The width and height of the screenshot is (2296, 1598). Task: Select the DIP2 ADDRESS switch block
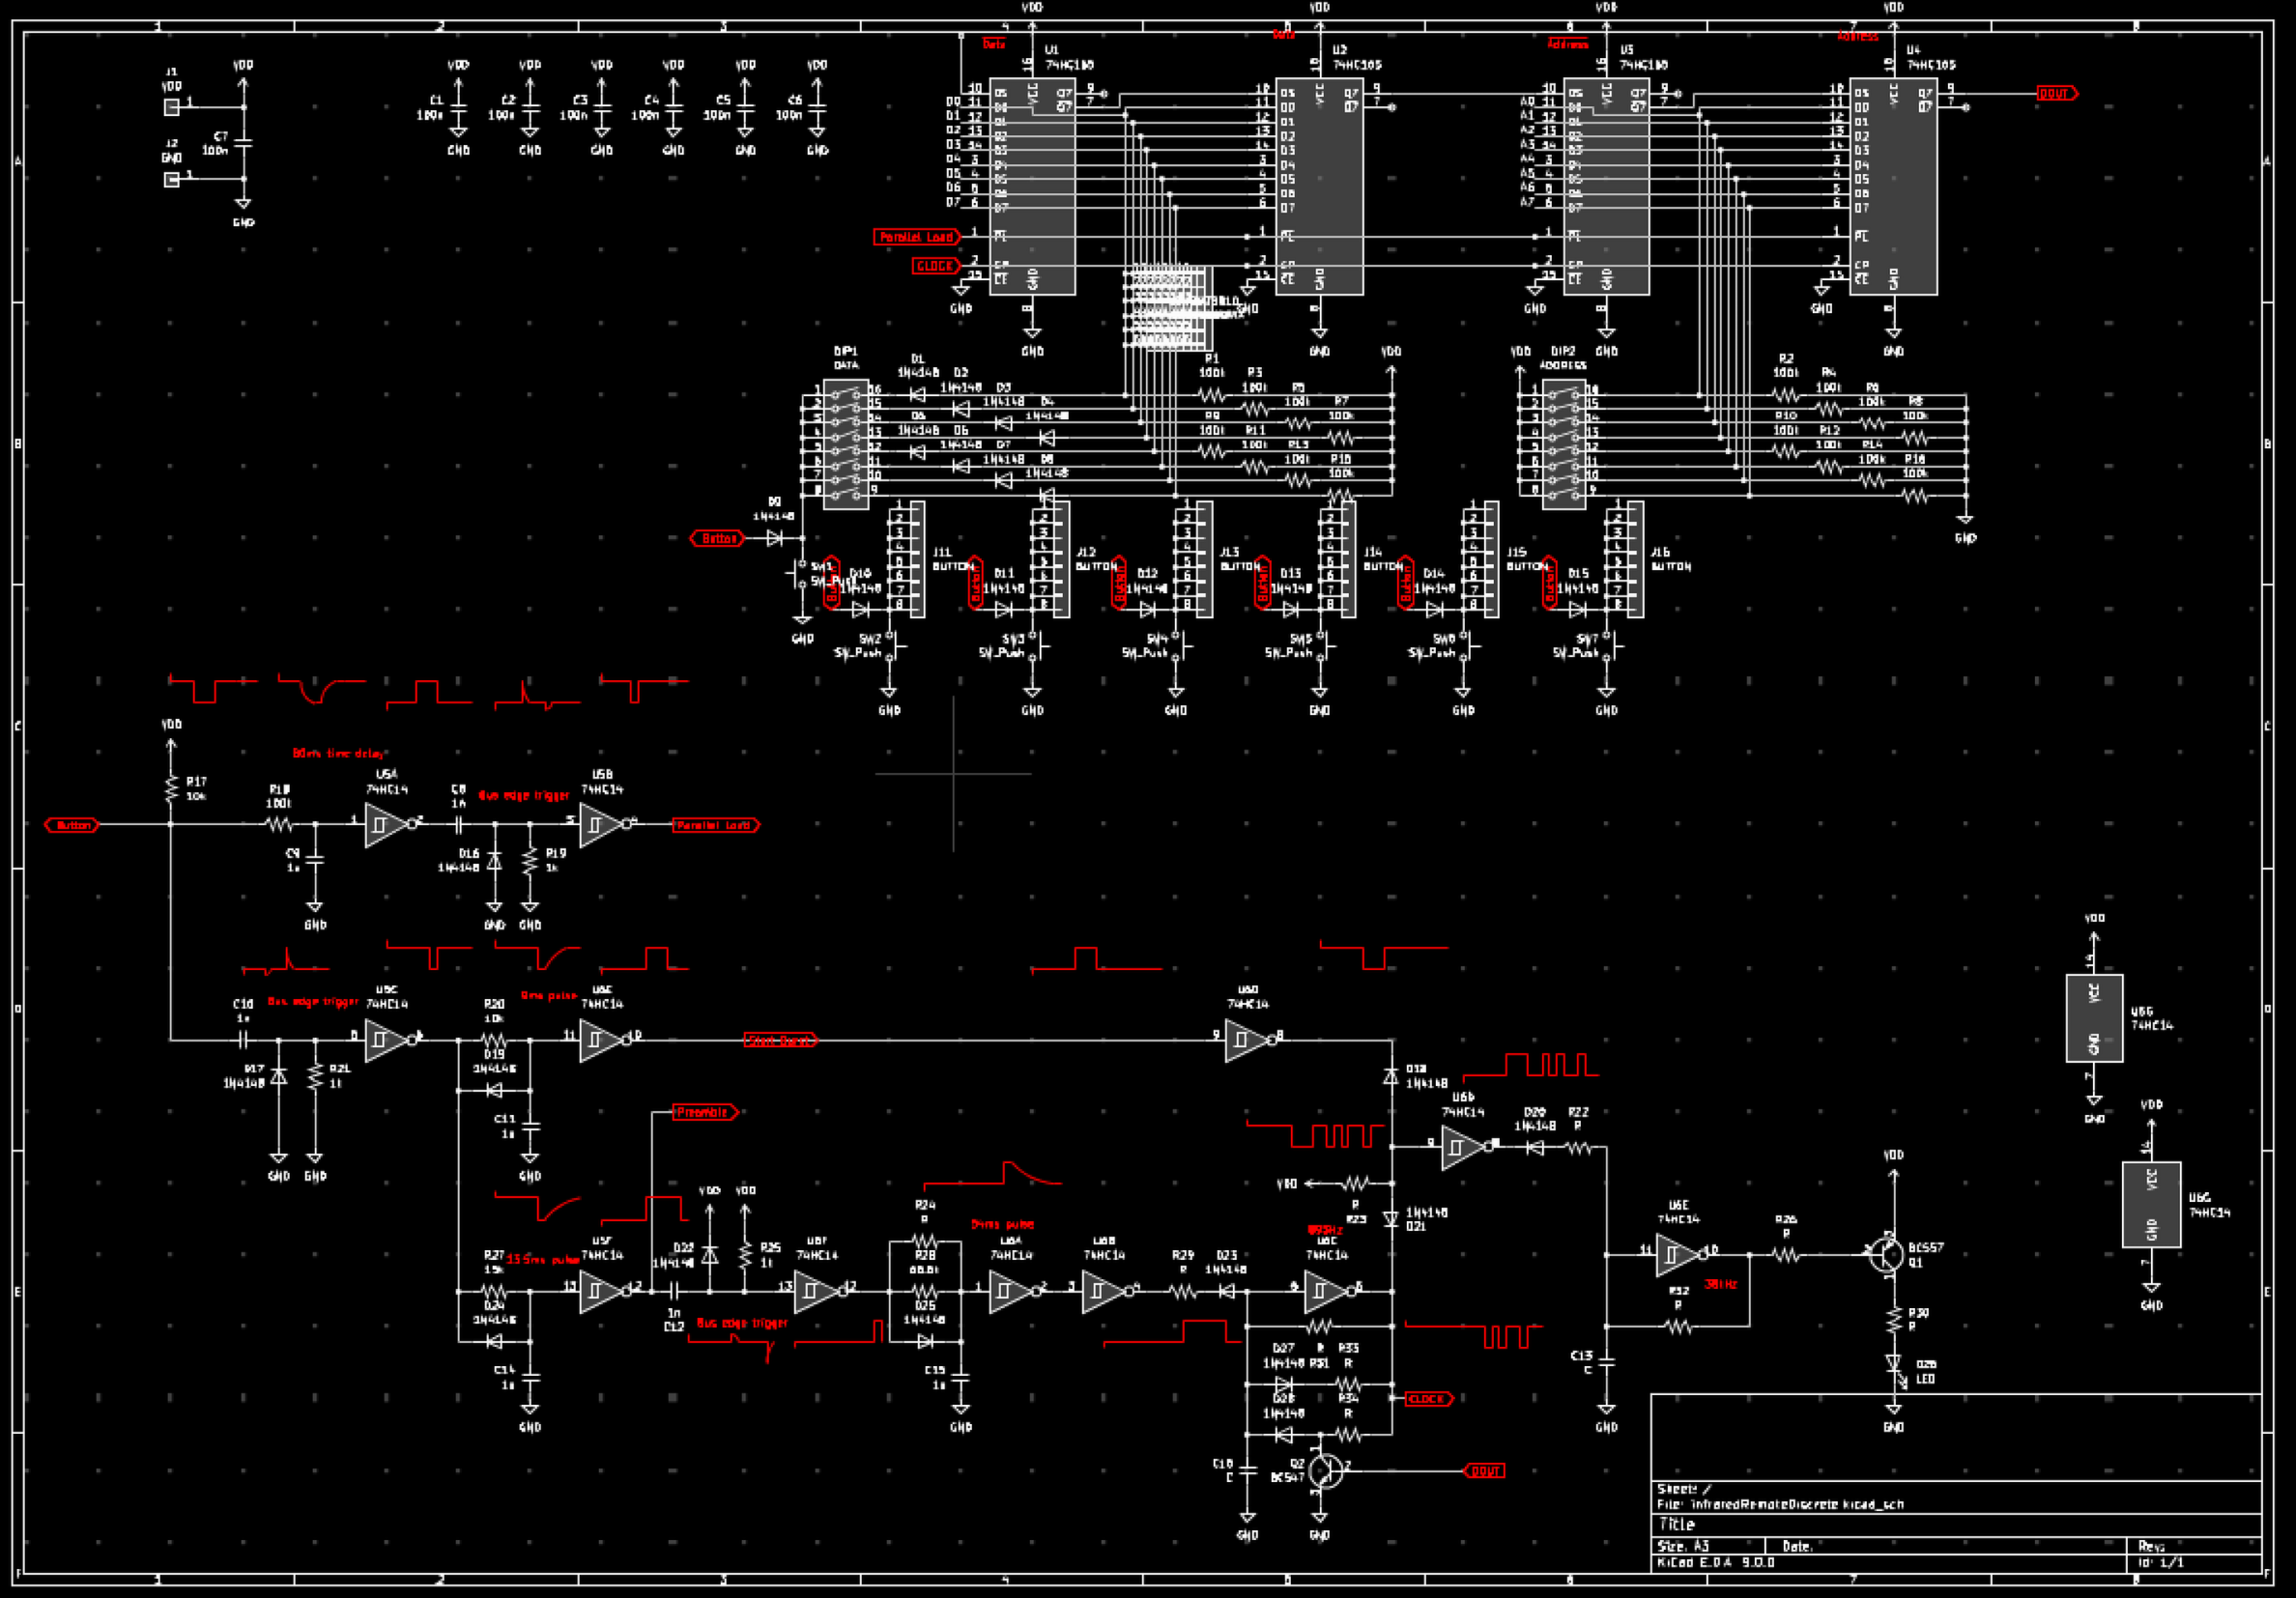tap(1563, 444)
